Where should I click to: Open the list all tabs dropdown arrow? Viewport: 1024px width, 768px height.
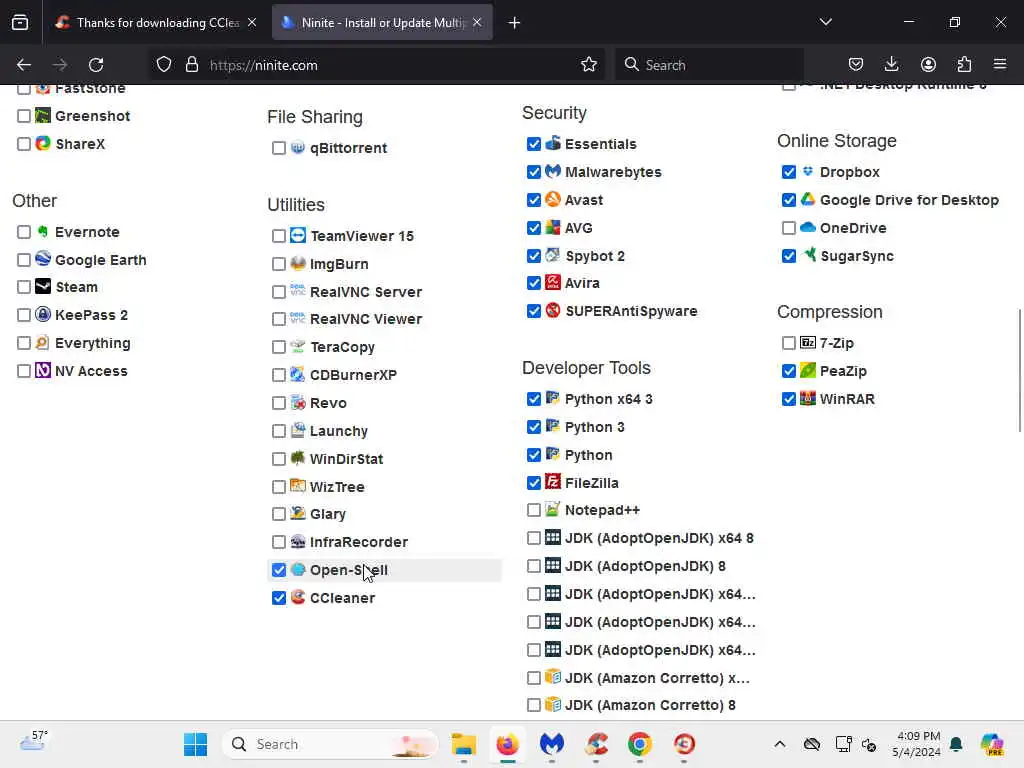click(825, 22)
